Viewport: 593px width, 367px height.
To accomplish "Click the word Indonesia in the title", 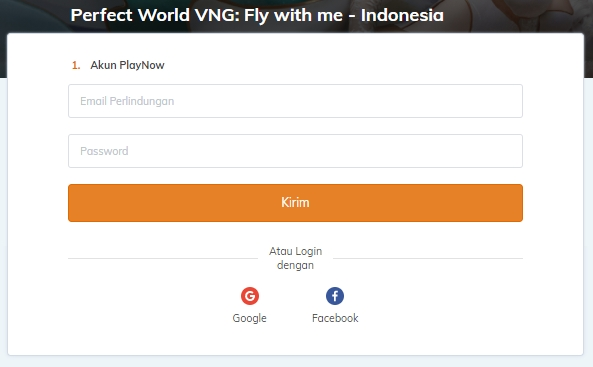I will click(x=402, y=16).
